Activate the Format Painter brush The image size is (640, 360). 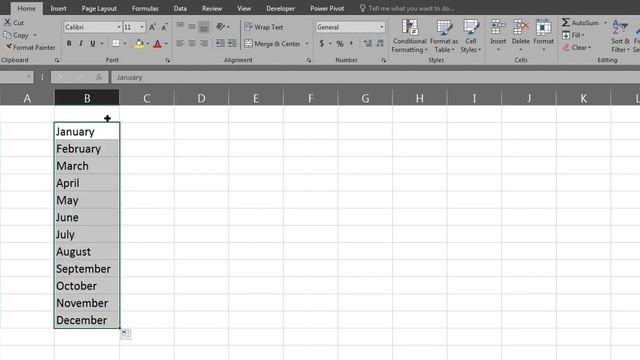pos(8,47)
